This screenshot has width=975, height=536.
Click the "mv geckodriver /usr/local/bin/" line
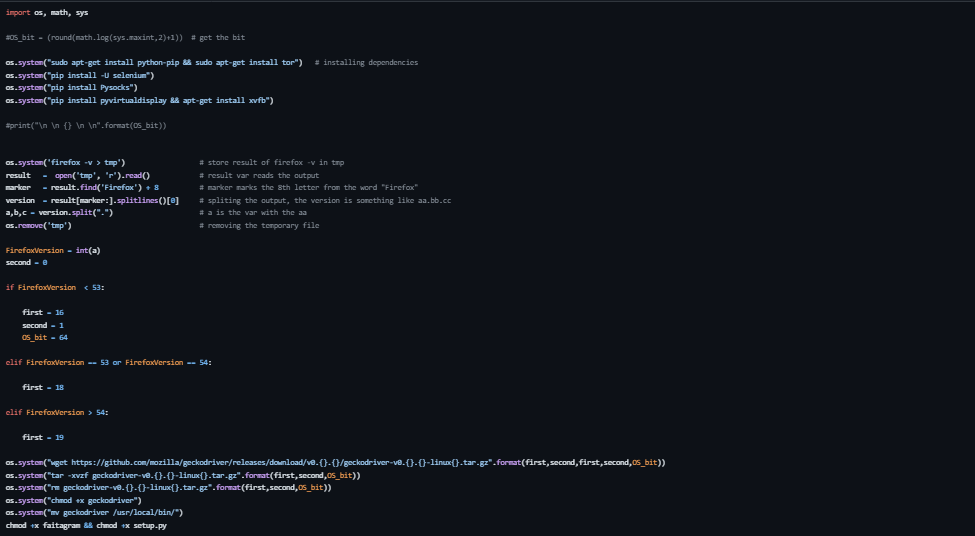point(94,512)
